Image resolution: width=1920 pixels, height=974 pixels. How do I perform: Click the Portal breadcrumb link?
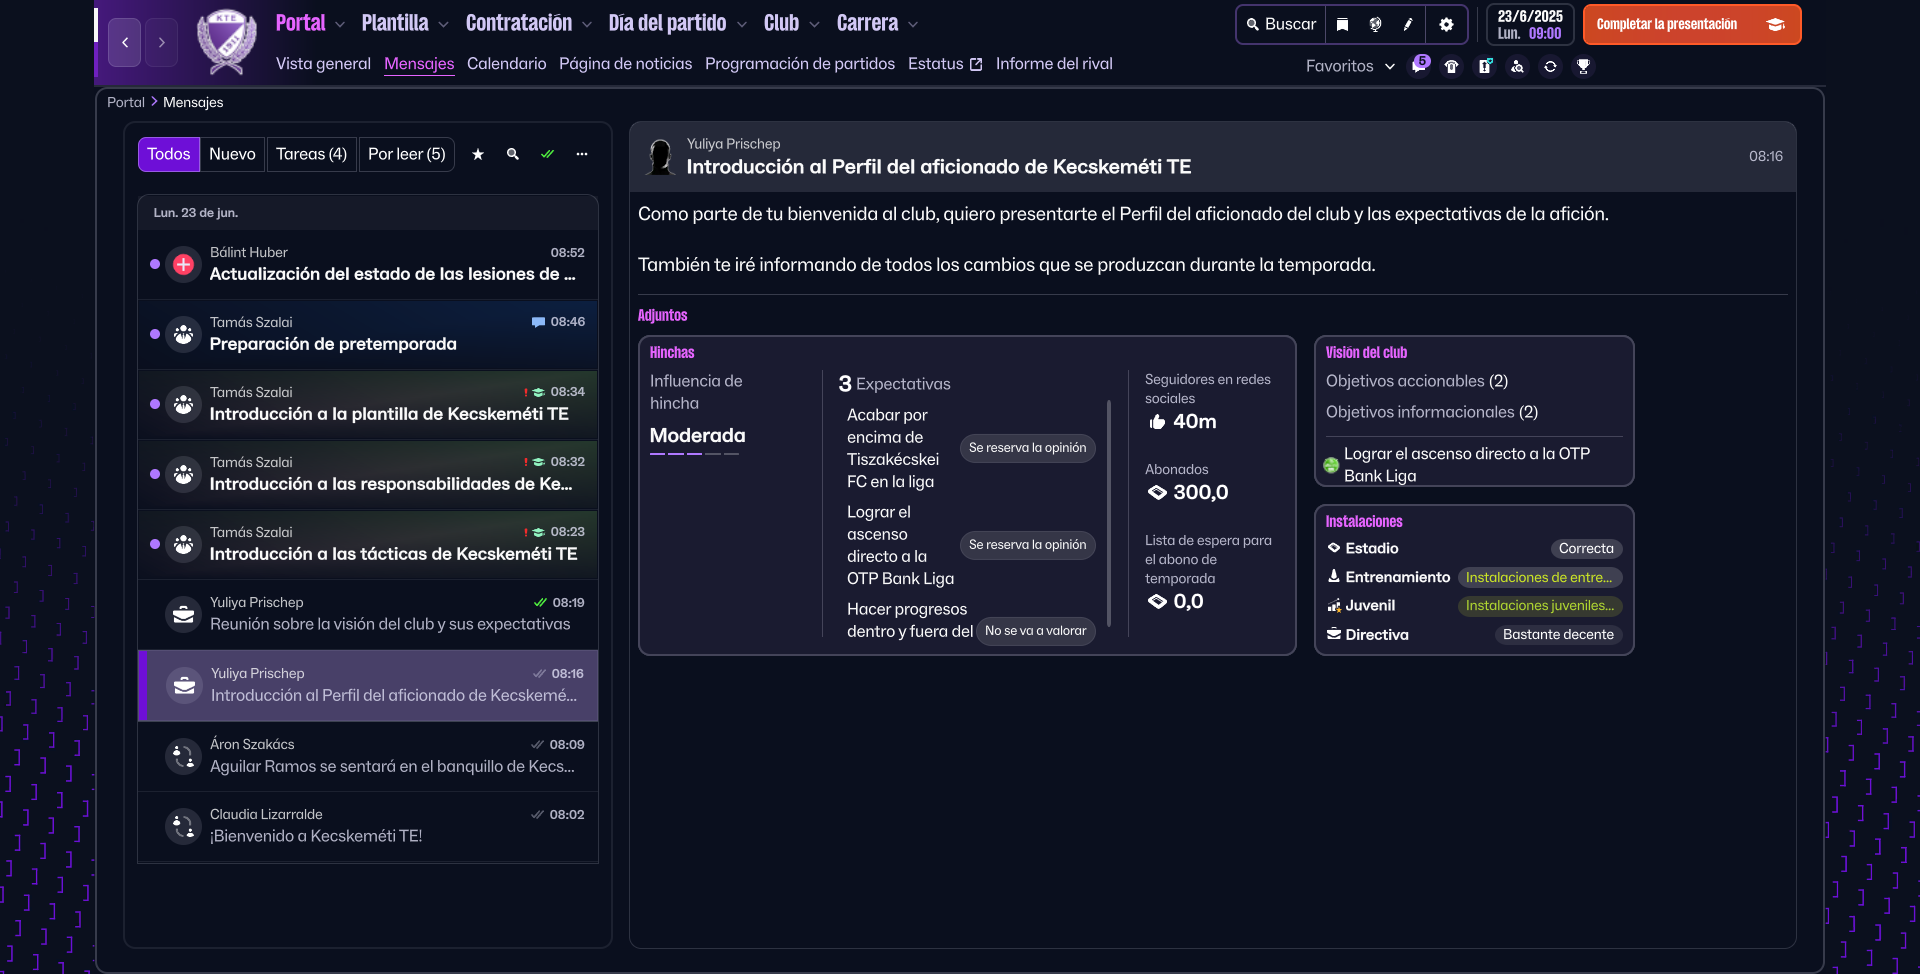pyautogui.click(x=126, y=102)
